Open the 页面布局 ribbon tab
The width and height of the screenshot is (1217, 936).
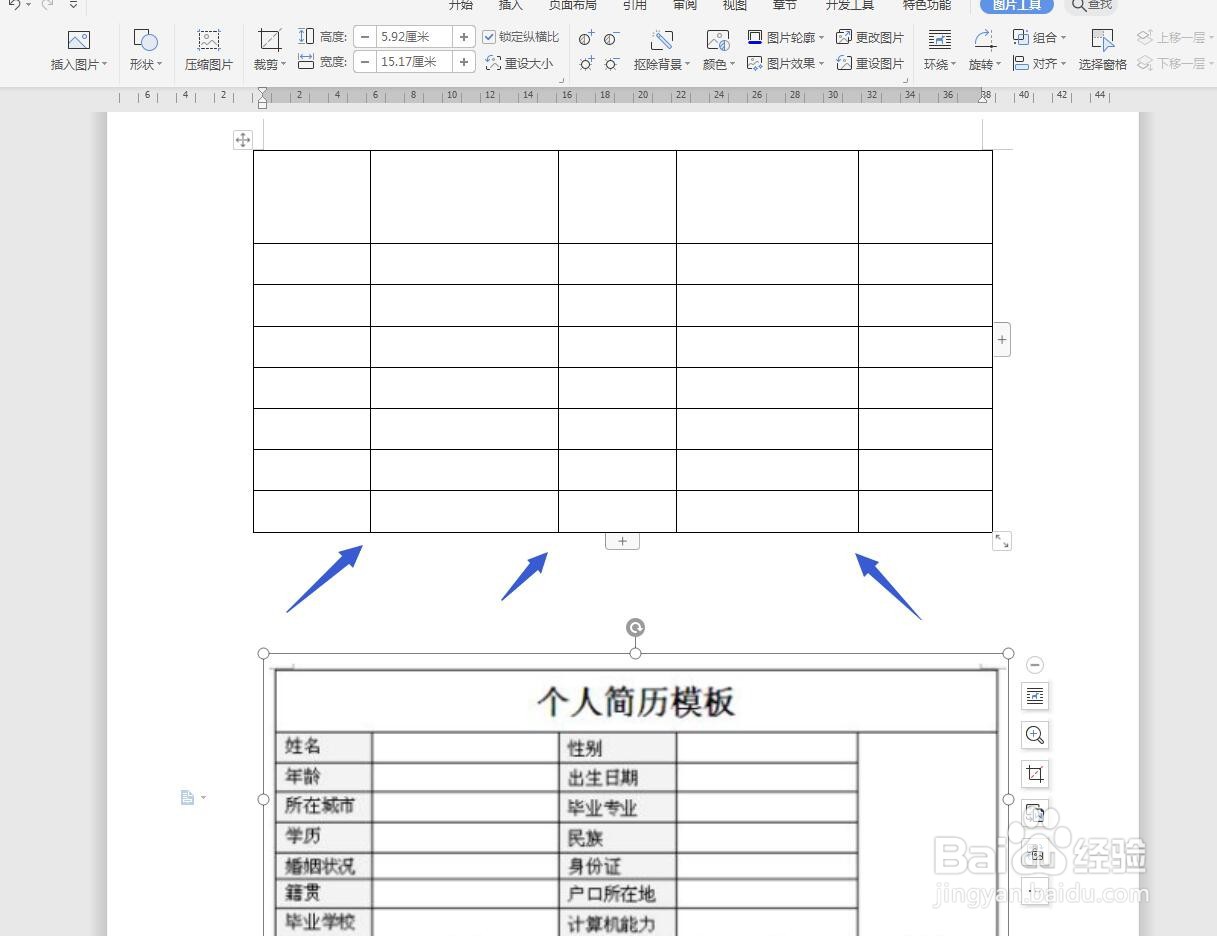point(572,6)
